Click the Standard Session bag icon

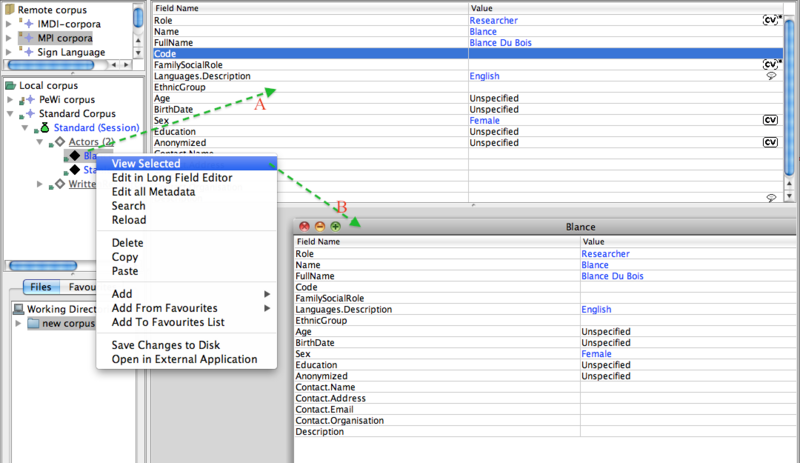45,127
